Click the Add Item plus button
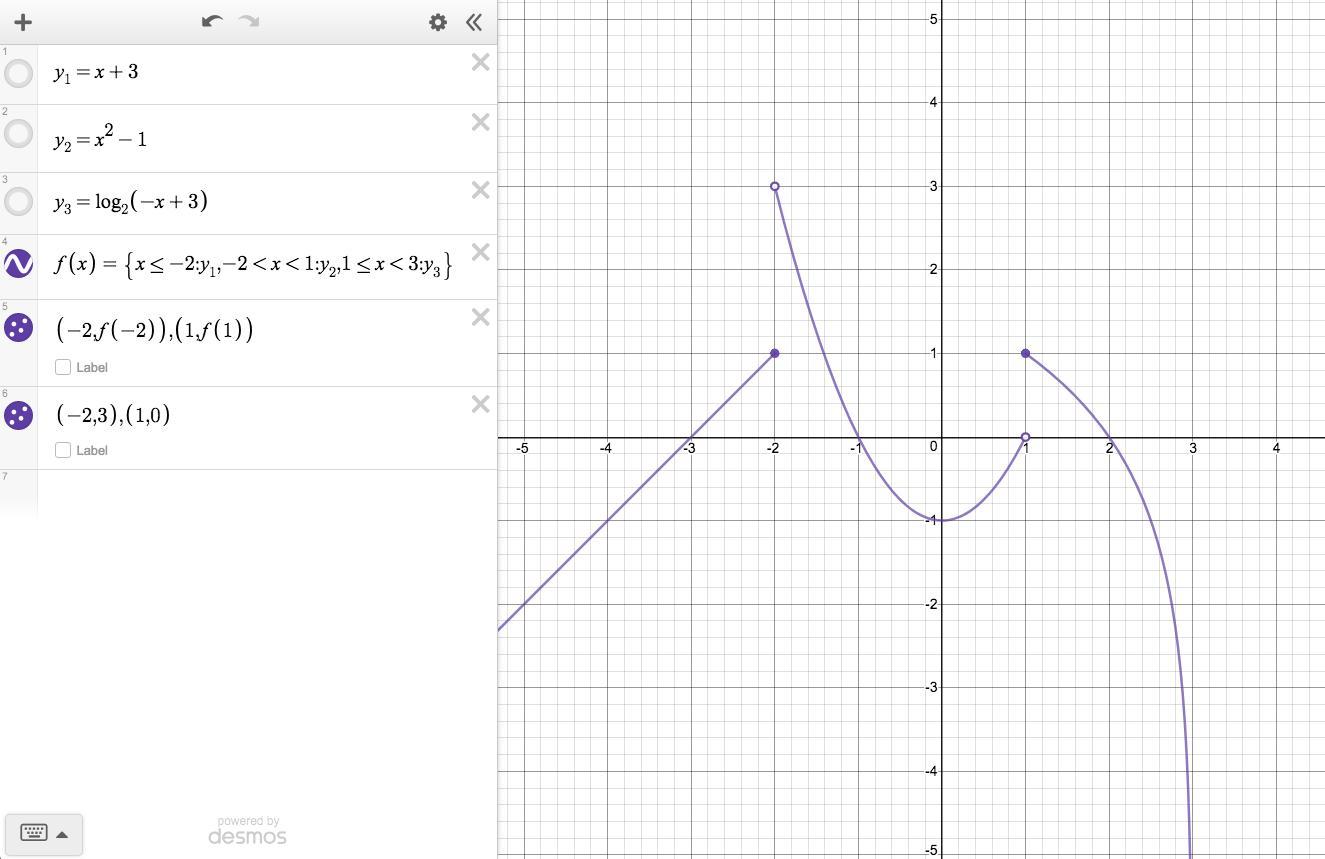The width and height of the screenshot is (1325, 859). pyautogui.click(x=23, y=22)
